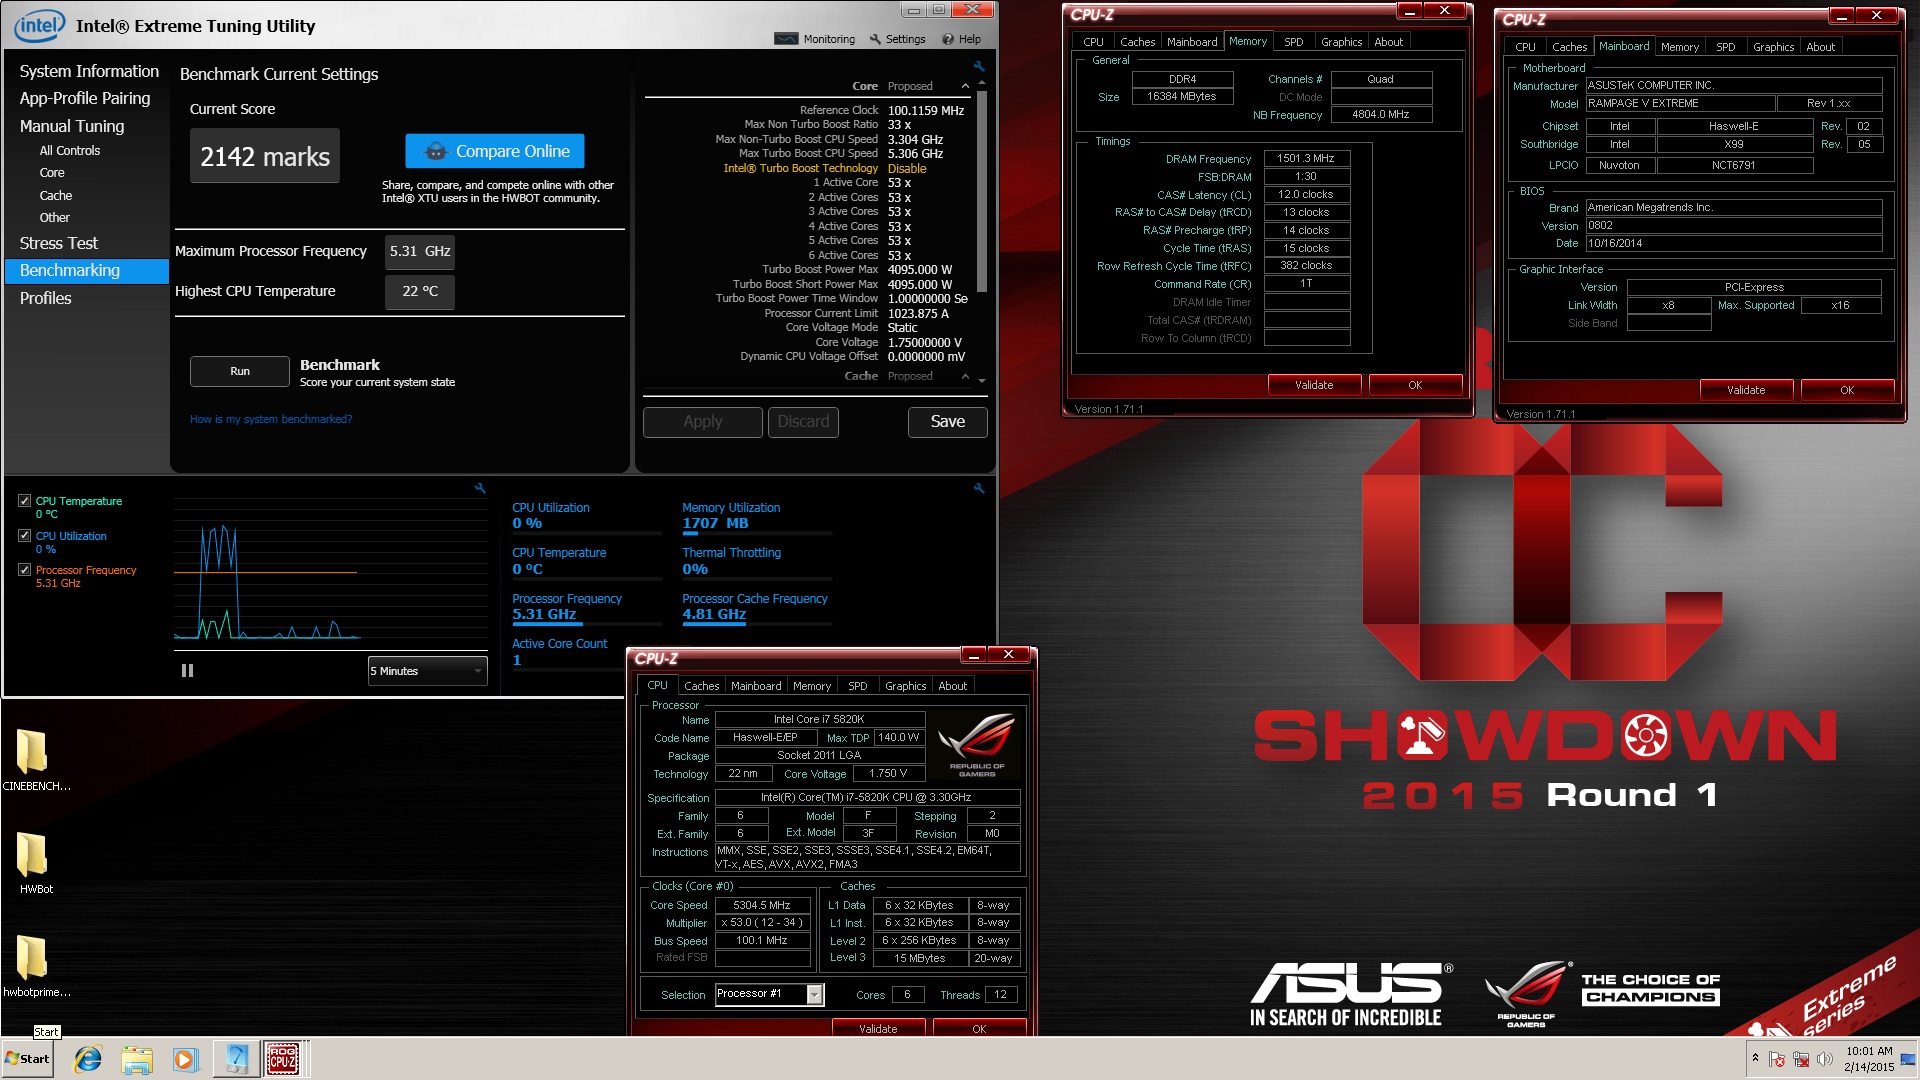Toggle the Processor Frequency graph checkbox

tap(24, 570)
